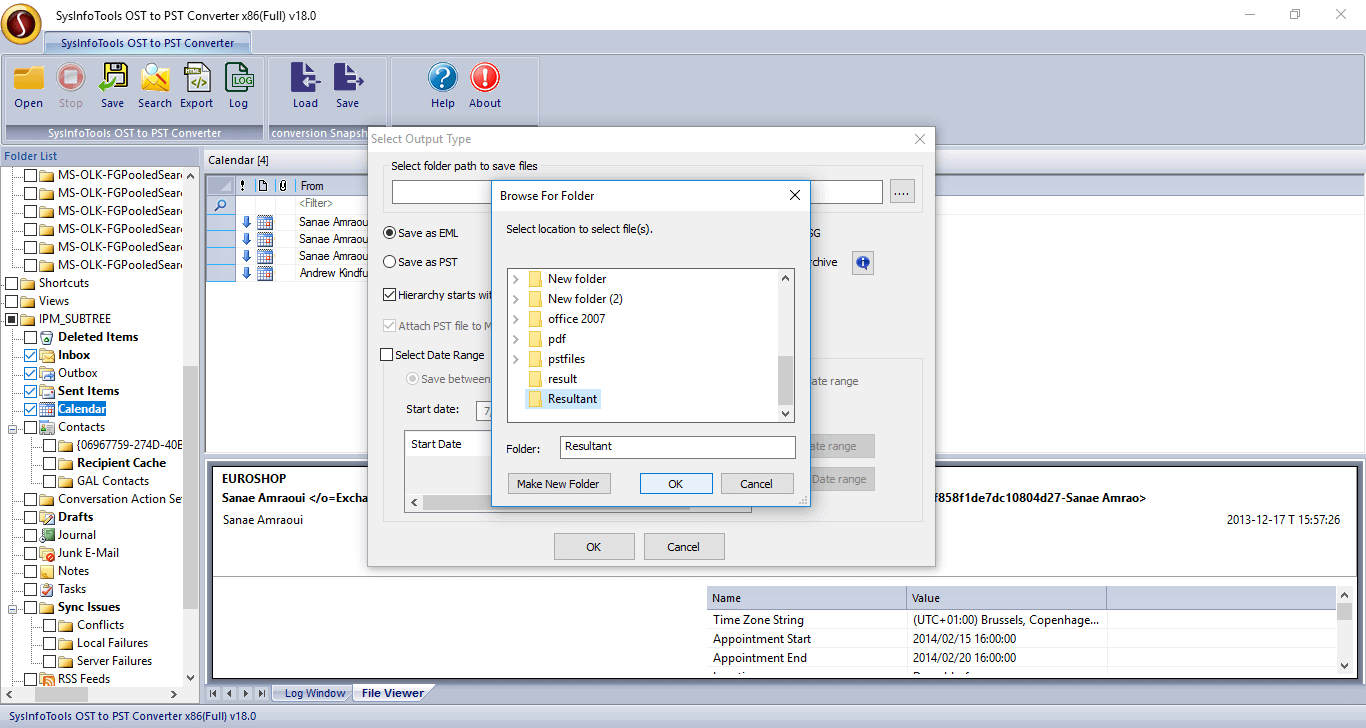Click the Load snapshot icon
The width and height of the screenshot is (1366, 728).
[x=305, y=78]
